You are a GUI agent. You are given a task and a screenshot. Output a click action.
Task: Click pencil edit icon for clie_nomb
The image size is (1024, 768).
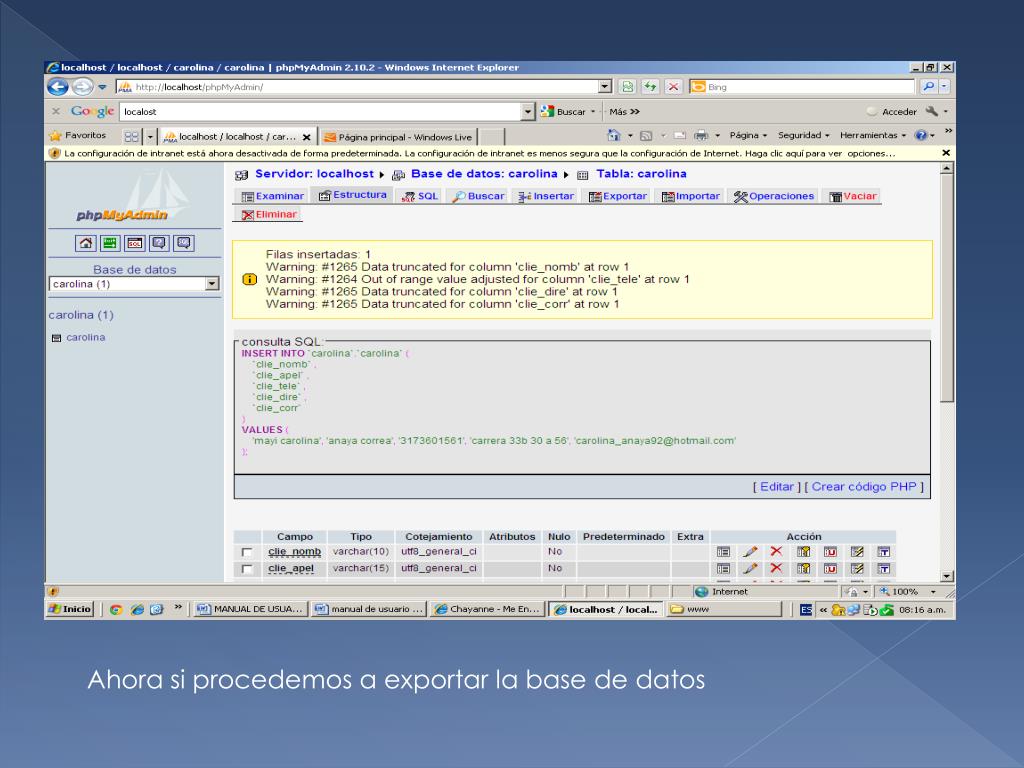750,552
